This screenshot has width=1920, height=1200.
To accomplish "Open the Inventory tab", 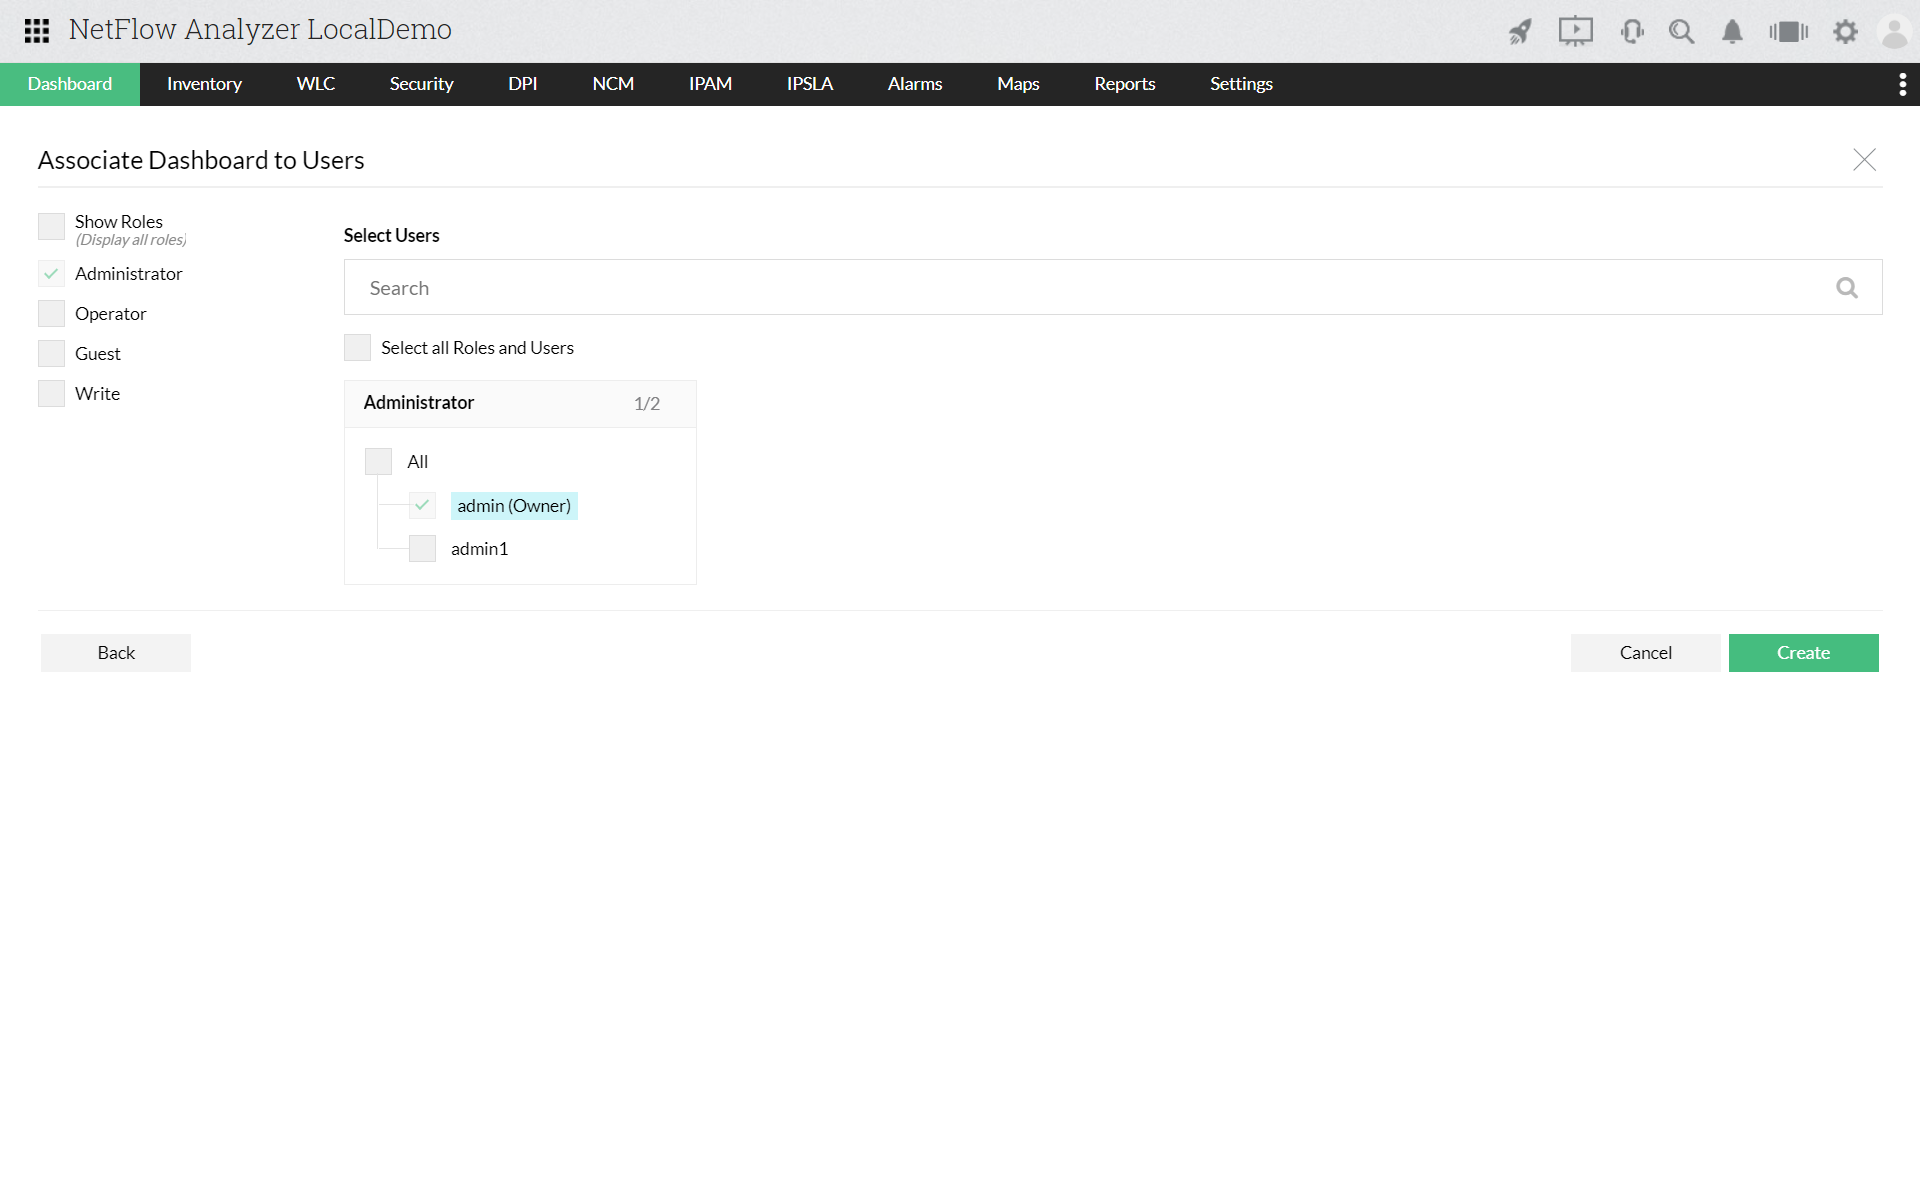I will click(x=204, y=85).
